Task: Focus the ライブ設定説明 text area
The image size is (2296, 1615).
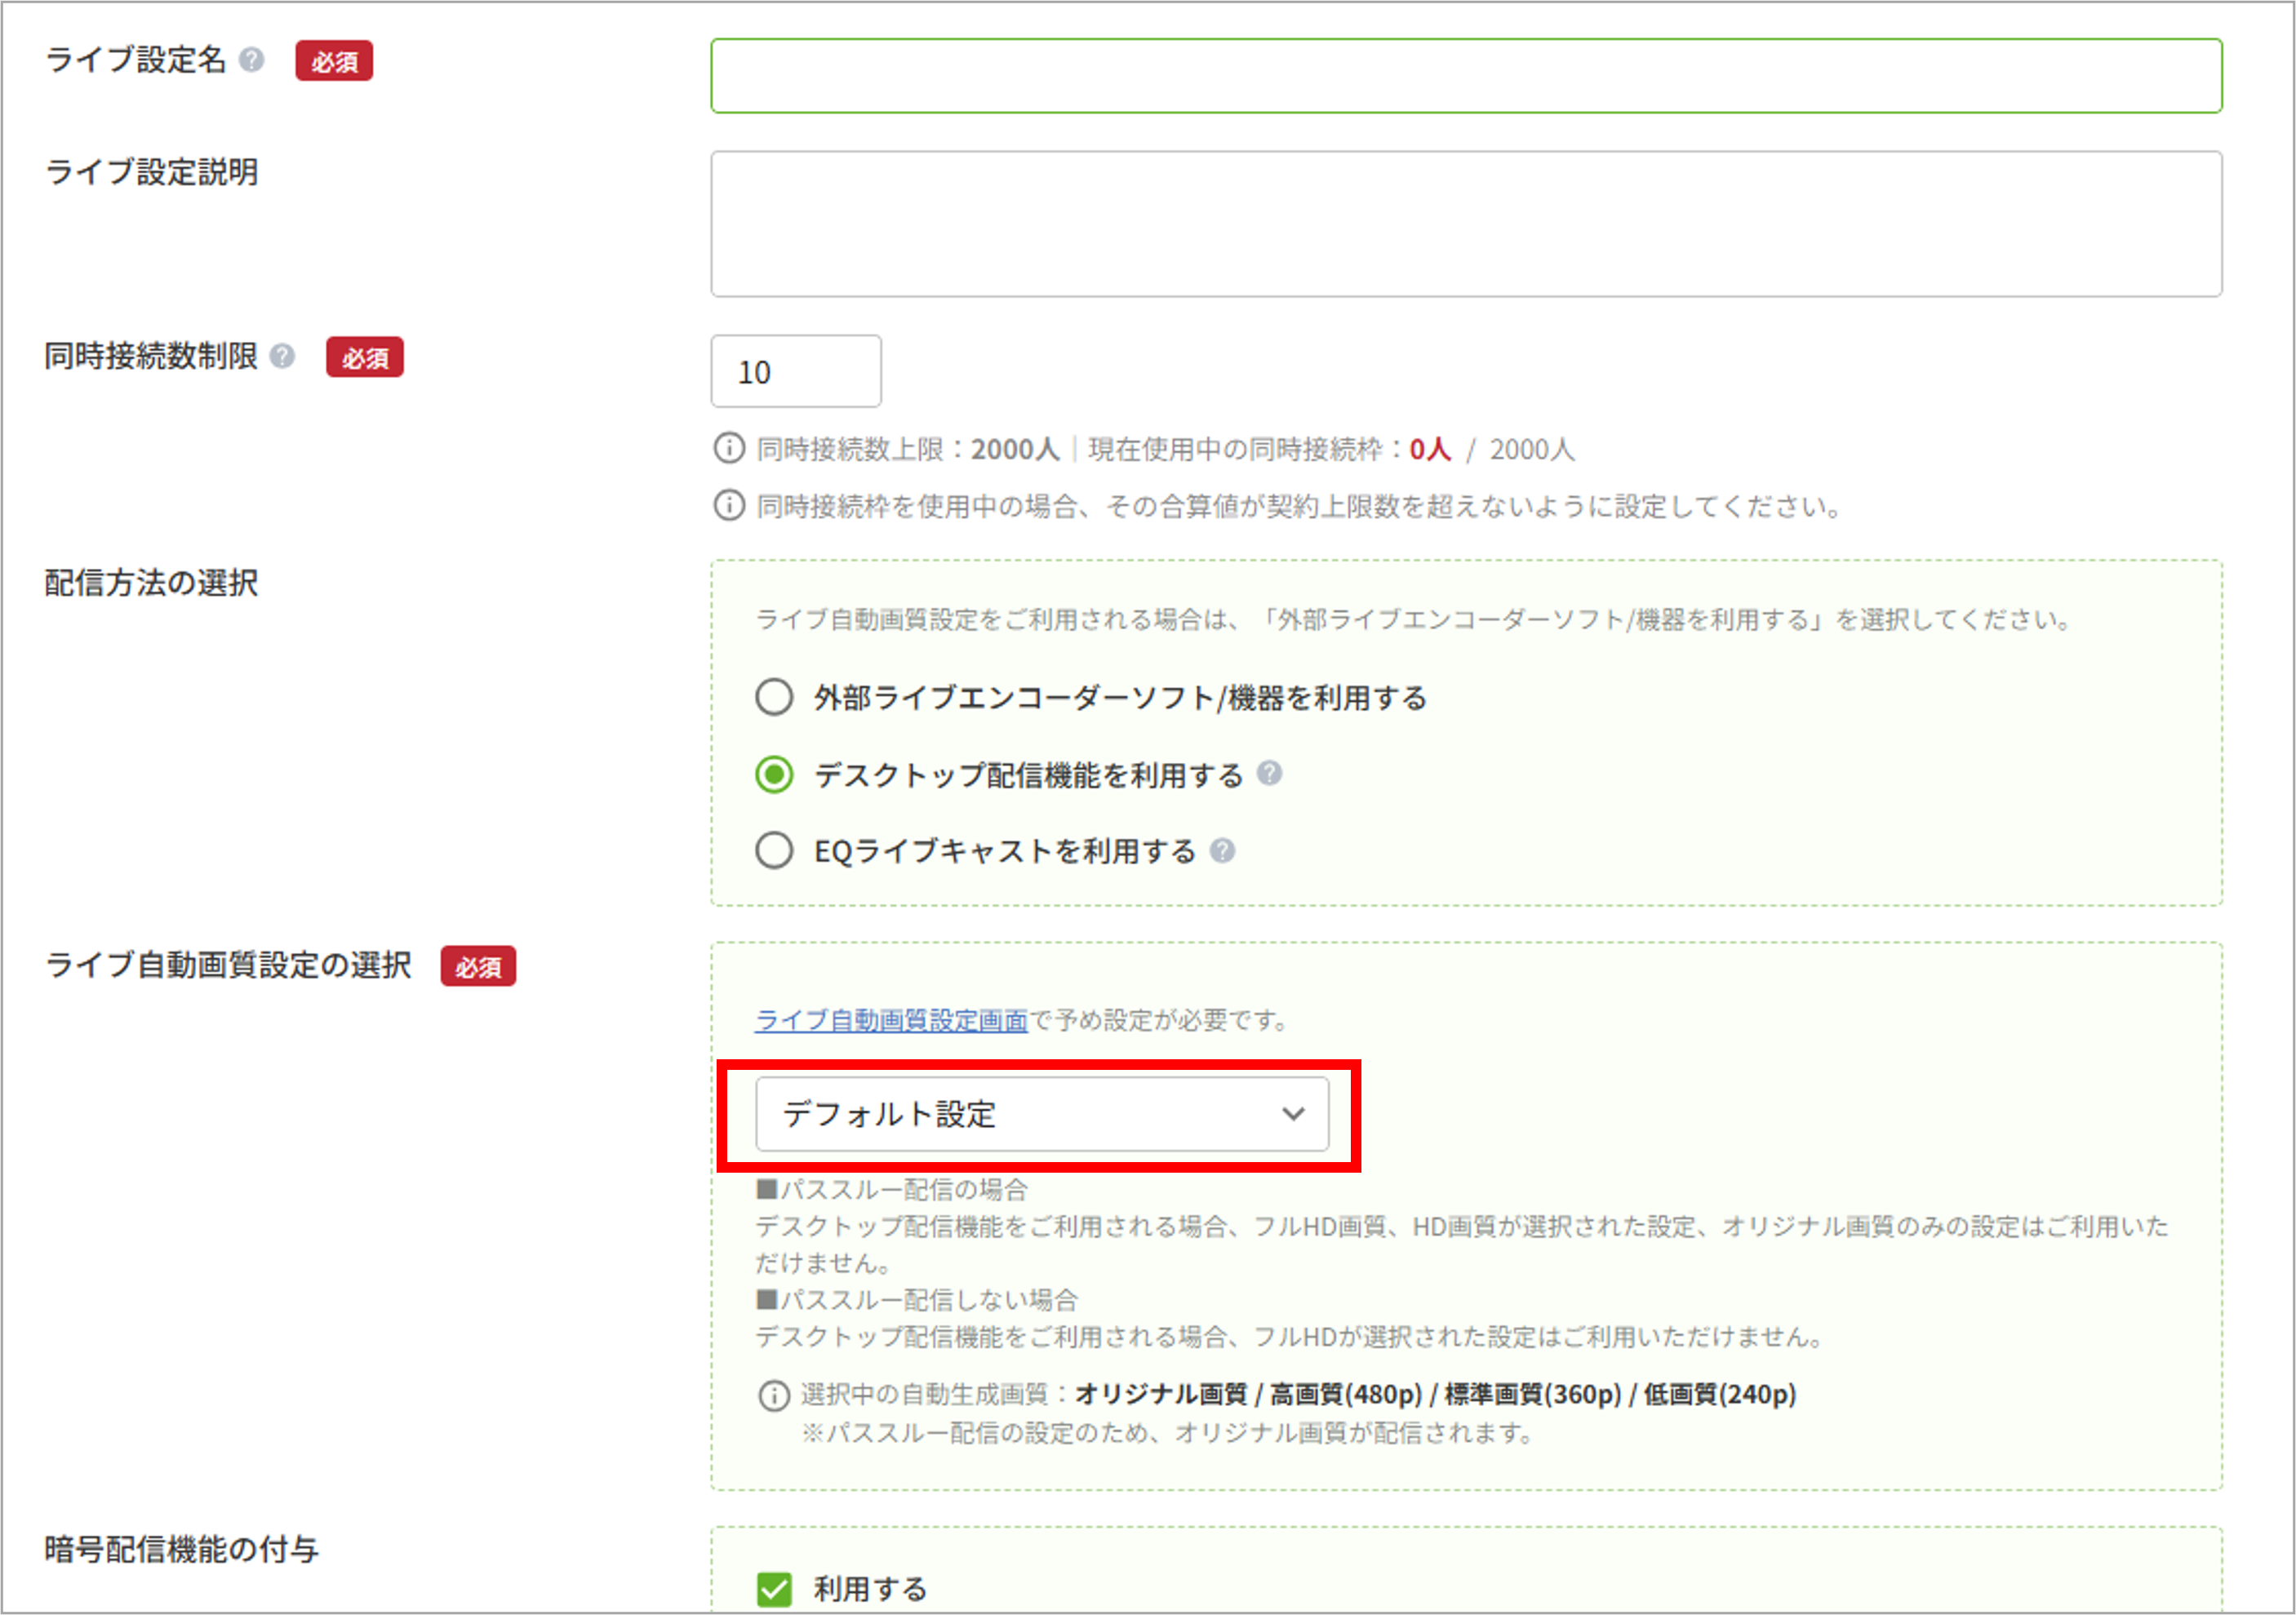Action: click(1466, 224)
